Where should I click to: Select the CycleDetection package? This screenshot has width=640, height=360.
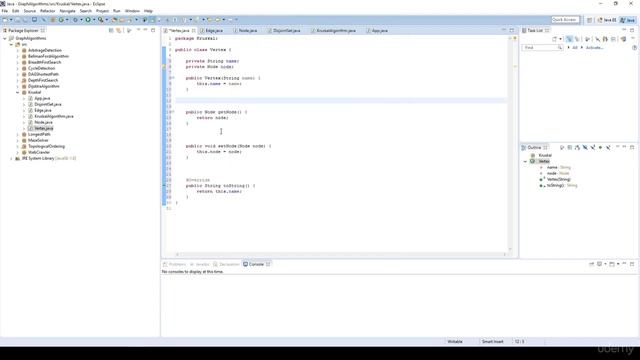pyautogui.click(x=41, y=69)
